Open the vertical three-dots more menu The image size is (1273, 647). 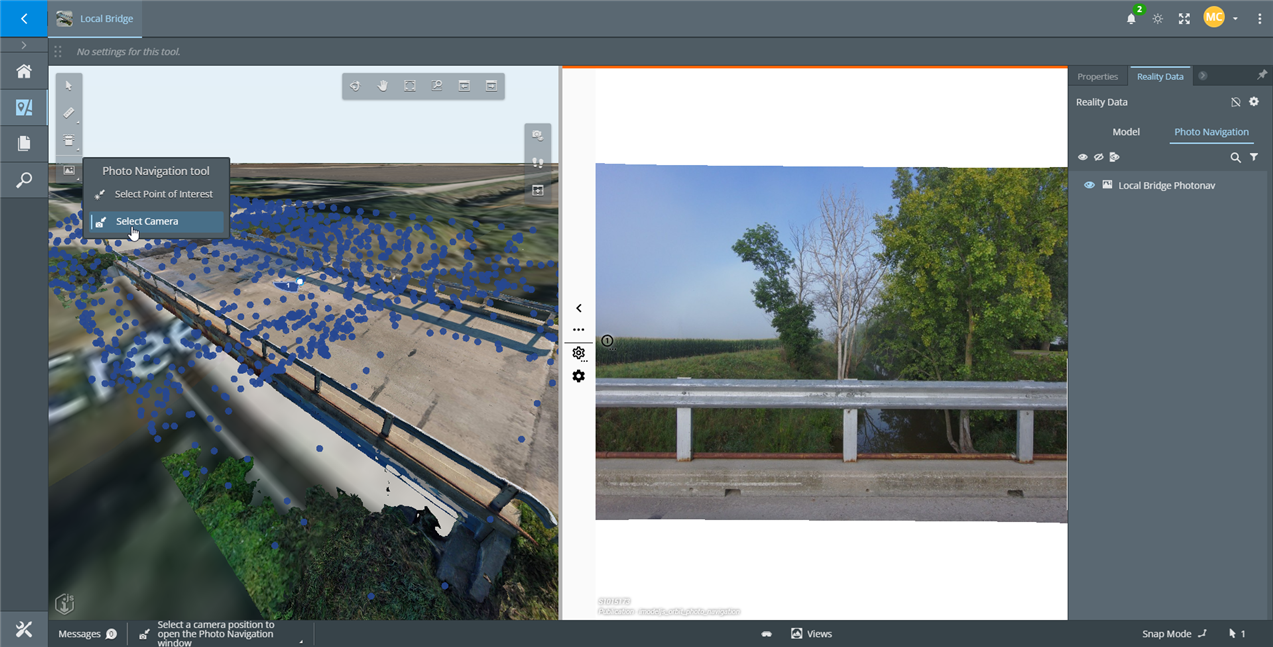(x=1259, y=18)
